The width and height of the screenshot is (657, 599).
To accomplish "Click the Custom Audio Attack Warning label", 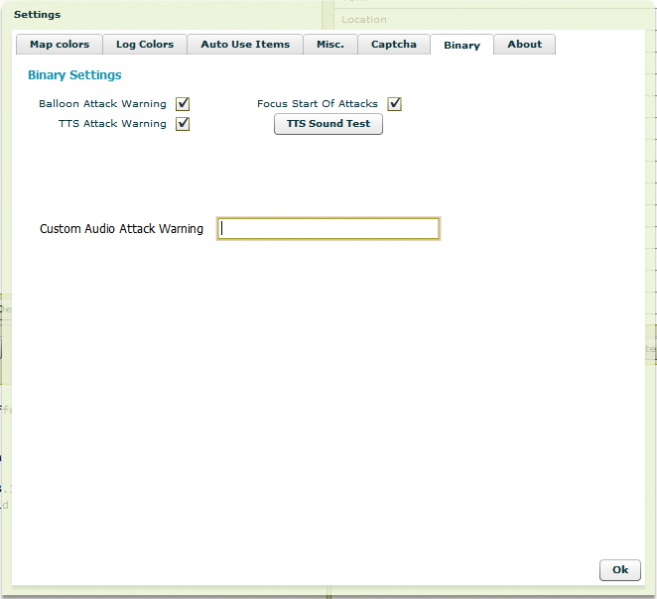I will (x=121, y=229).
